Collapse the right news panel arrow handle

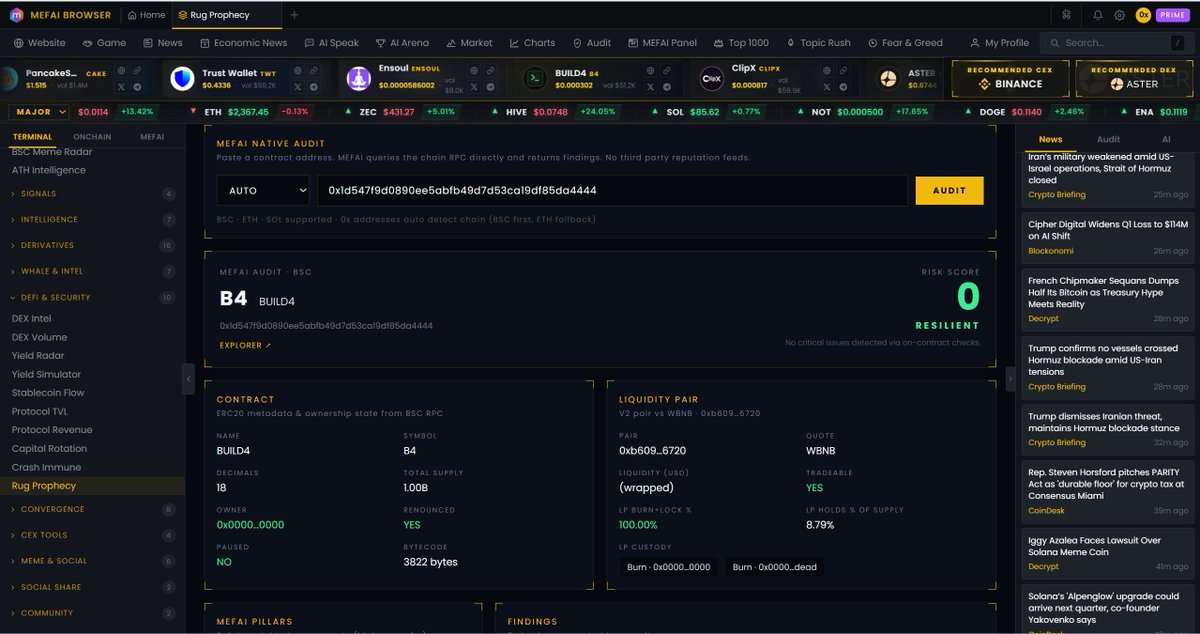1010,379
